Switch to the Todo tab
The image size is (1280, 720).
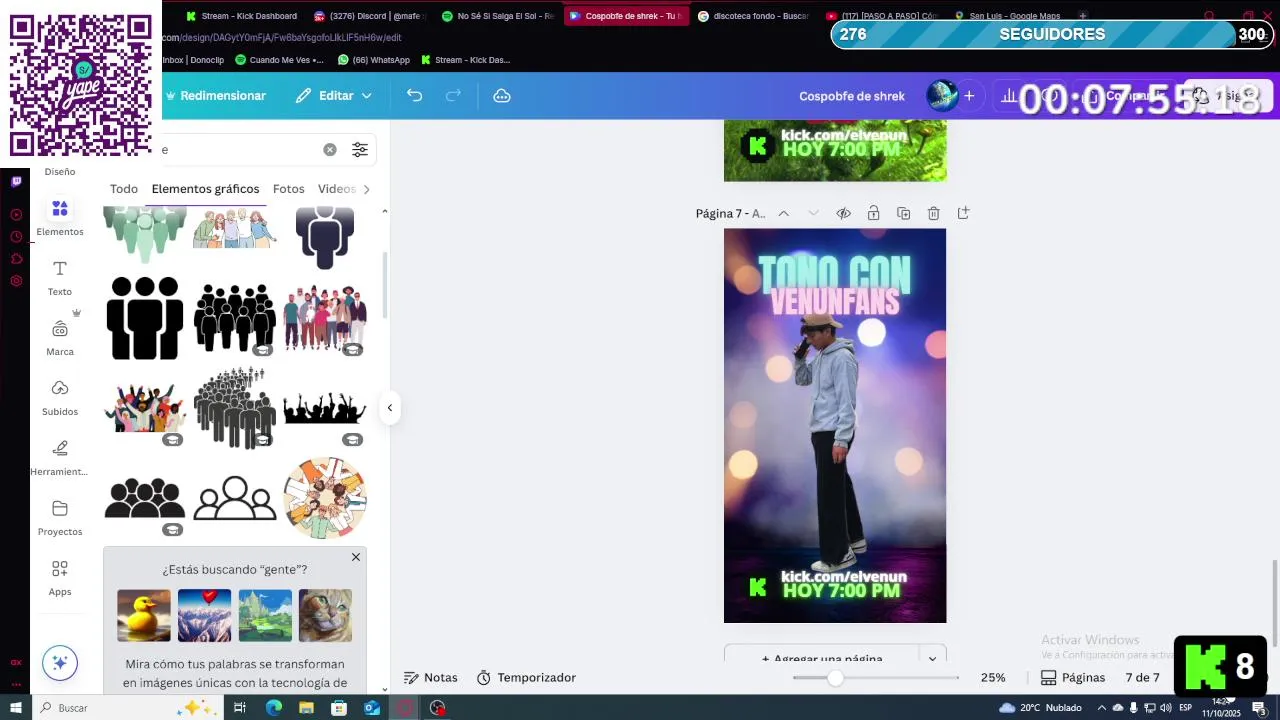click(x=124, y=189)
